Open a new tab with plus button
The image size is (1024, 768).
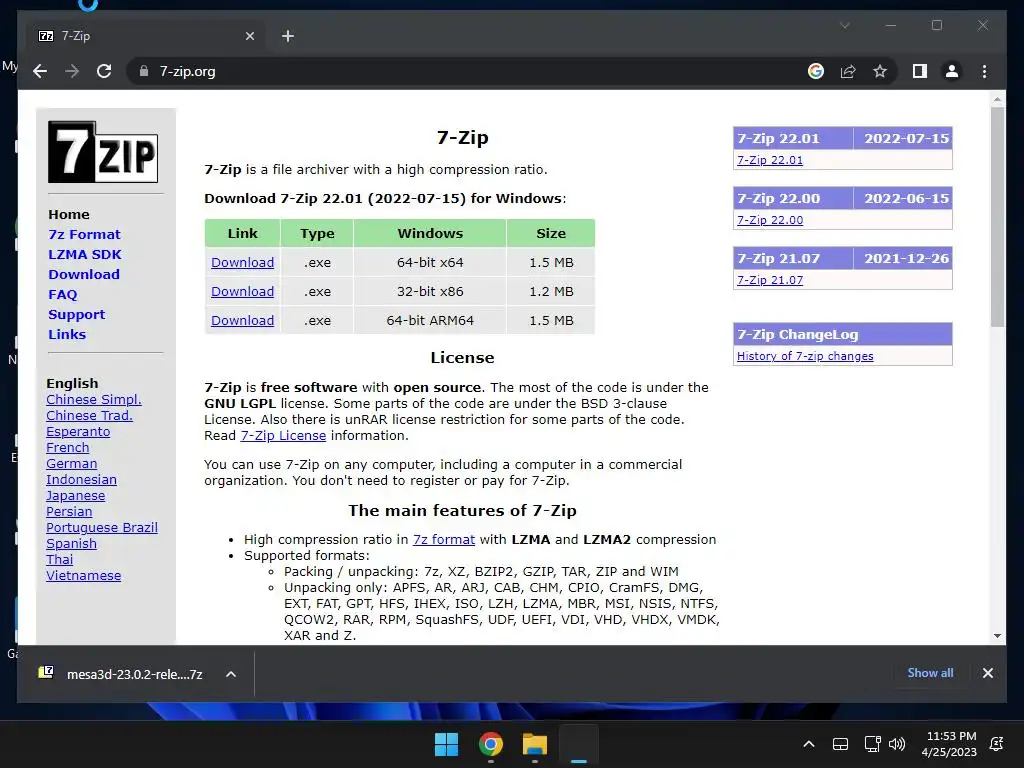(x=288, y=36)
